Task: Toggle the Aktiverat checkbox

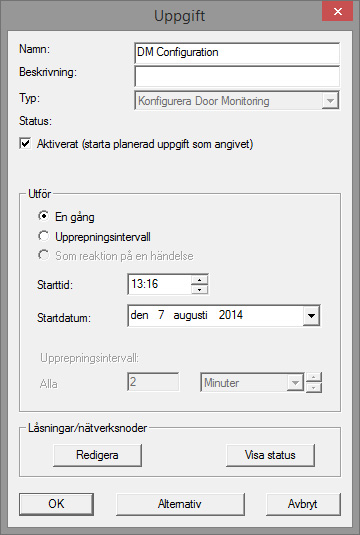Action: pos(25,144)
